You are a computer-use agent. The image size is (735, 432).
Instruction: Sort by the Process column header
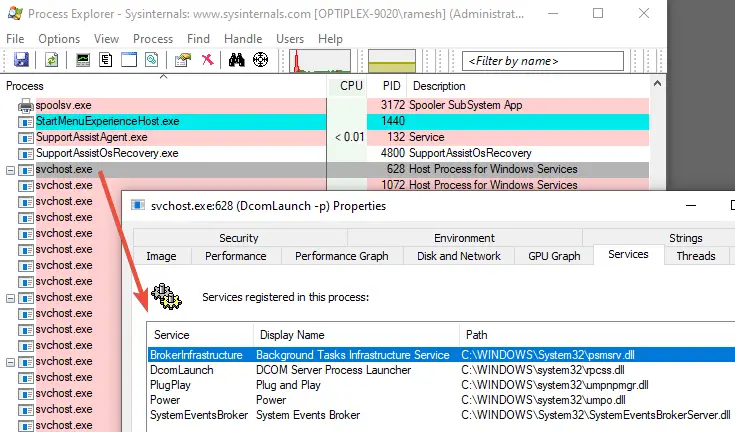[x=163, y=86]
